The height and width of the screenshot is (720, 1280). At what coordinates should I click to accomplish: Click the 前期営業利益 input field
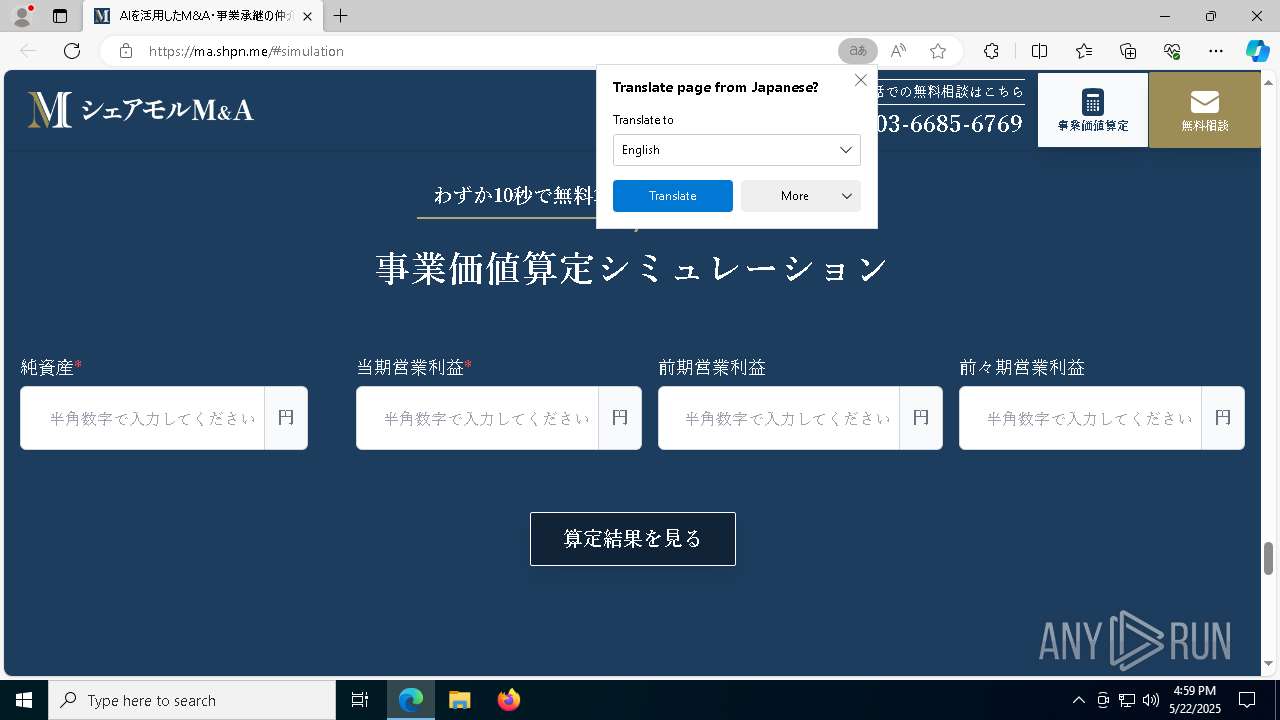(779, 418)
